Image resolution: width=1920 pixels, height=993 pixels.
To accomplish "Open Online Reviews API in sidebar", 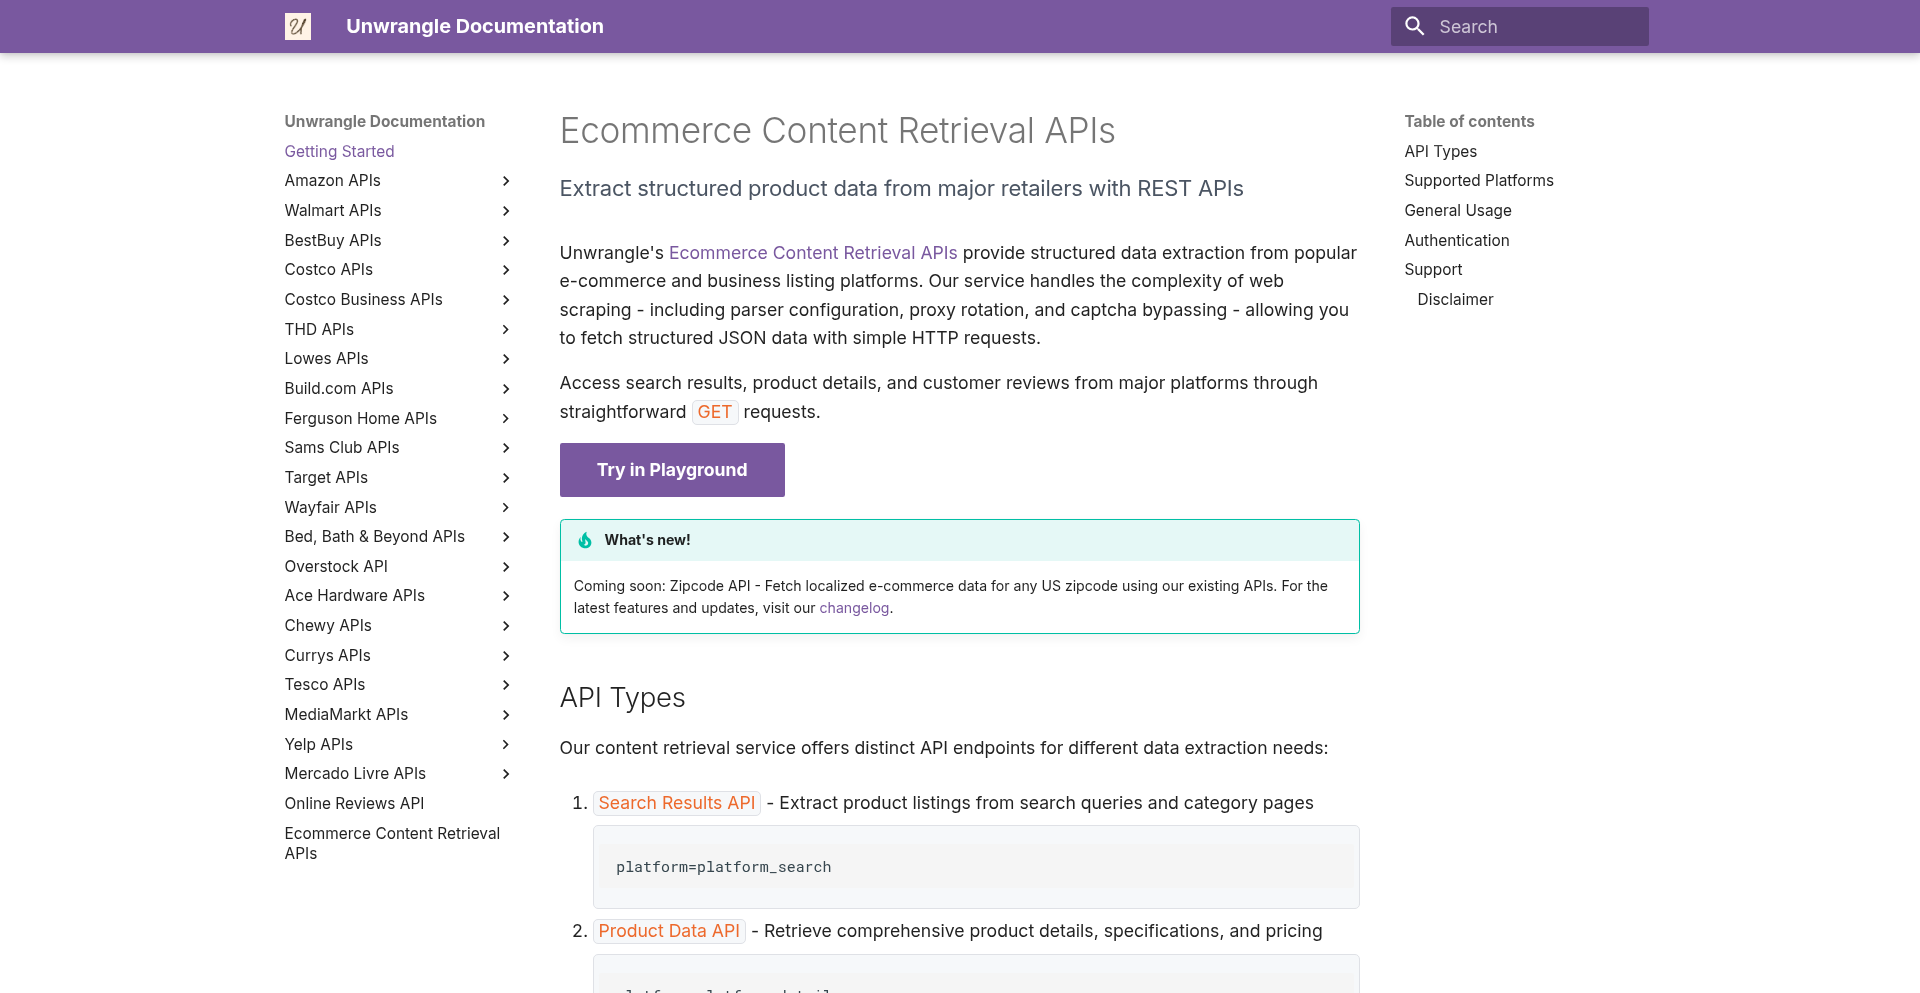I will (354, 803).
